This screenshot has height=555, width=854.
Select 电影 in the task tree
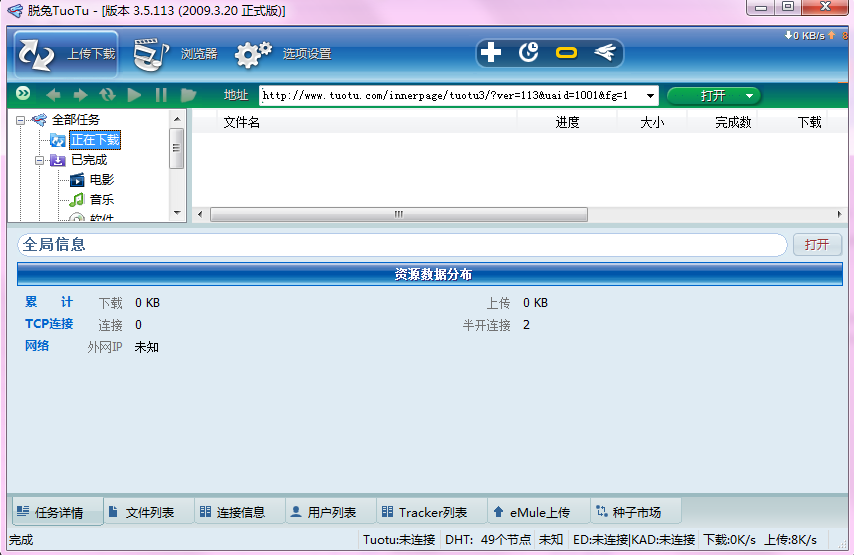[x=102, y=180]
